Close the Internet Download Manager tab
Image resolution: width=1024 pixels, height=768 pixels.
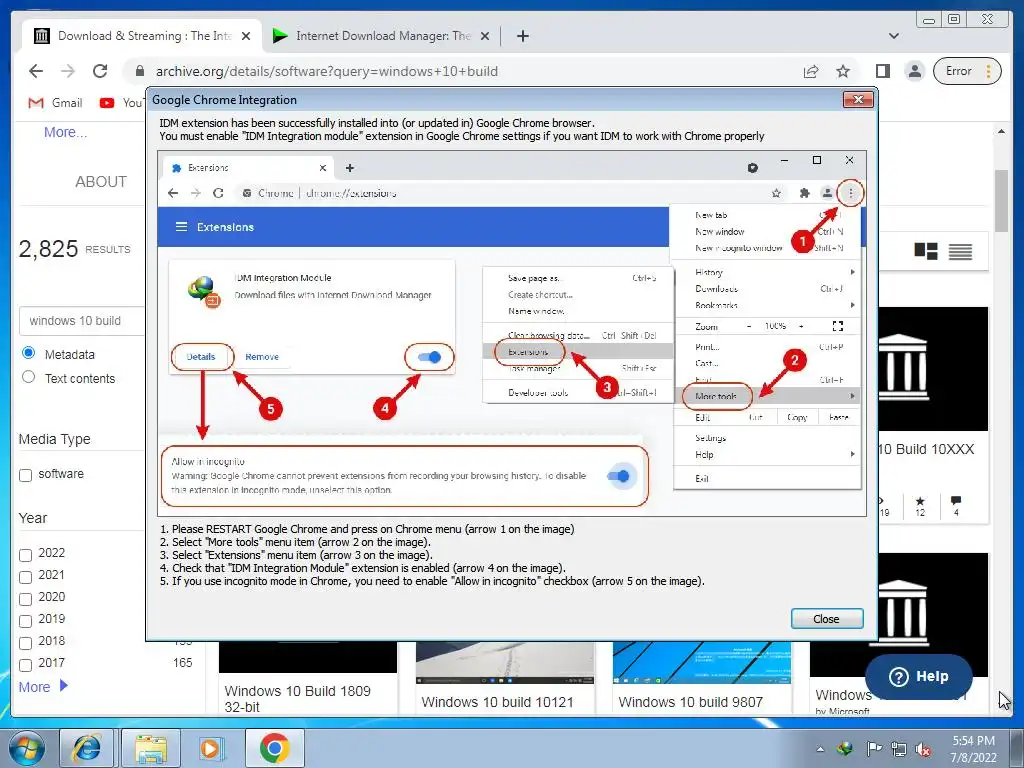coord(485,36)
